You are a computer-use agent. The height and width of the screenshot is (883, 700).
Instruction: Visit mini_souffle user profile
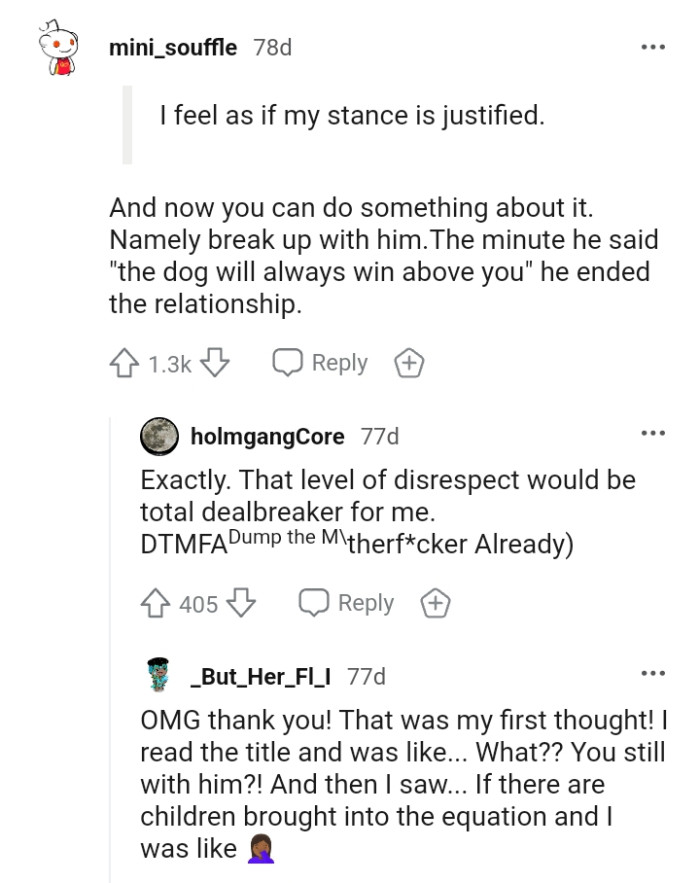point(172,47)
